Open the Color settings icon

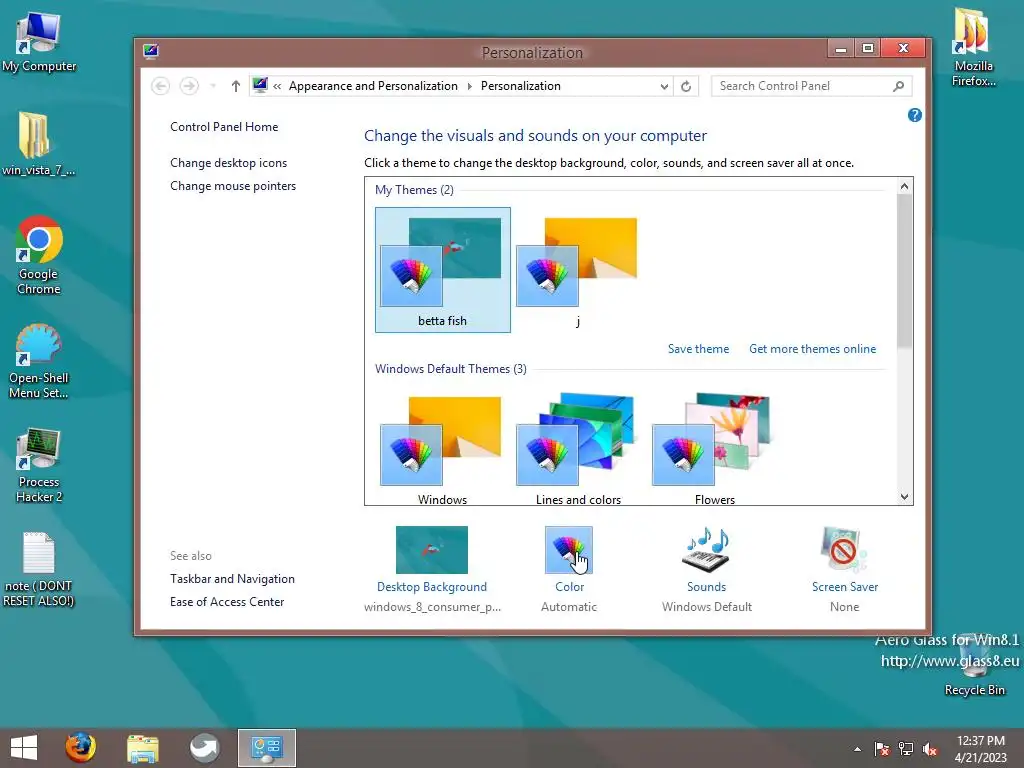(x=569, y=550)
